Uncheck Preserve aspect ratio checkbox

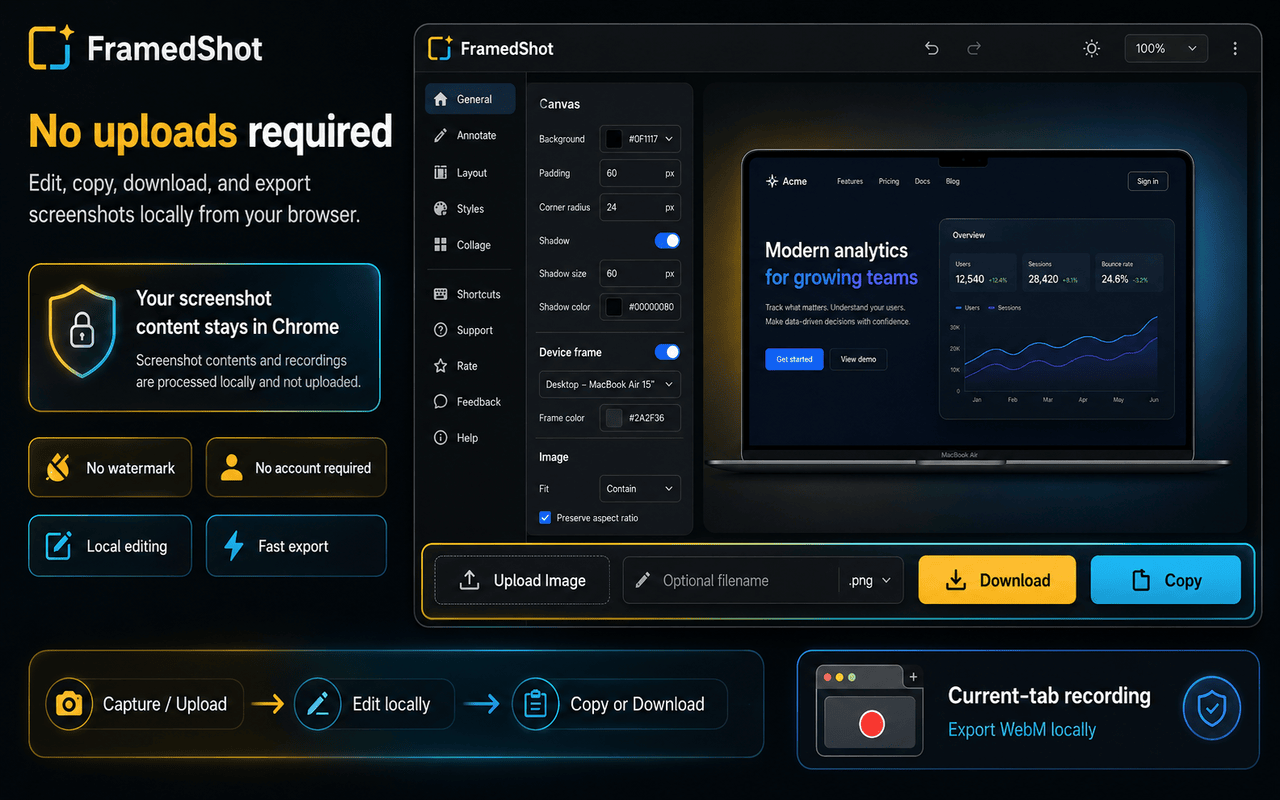pyautogui.click(x=545, y=518)
